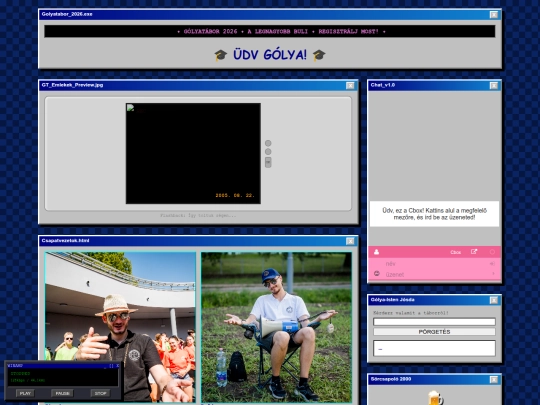
Task: Close the Sörcsapoló 2000 window
Action: coord(494,380)
